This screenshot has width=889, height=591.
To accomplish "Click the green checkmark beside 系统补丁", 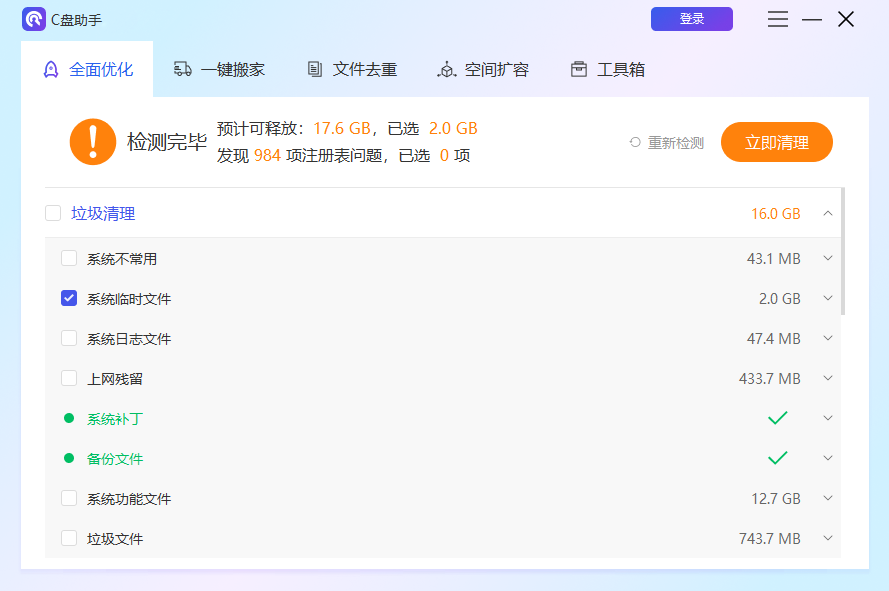I will point(777,418).
